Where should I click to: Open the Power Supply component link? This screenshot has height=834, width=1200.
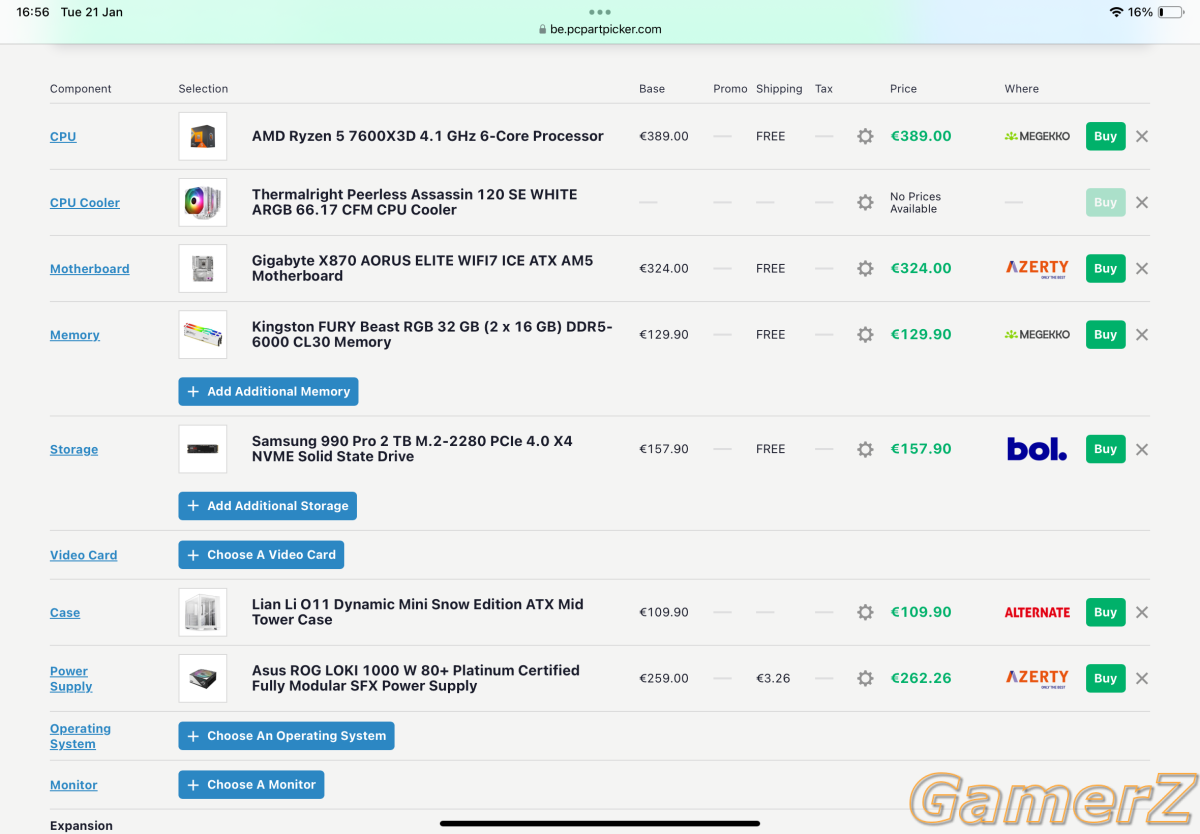(x=71, y=679)
